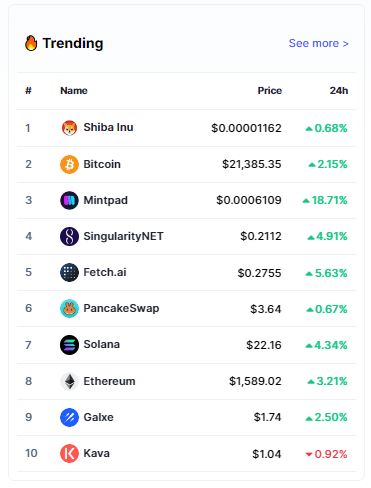
Task: Click the Fetch.ai dotted logo icon
Action: pos(69,272)
